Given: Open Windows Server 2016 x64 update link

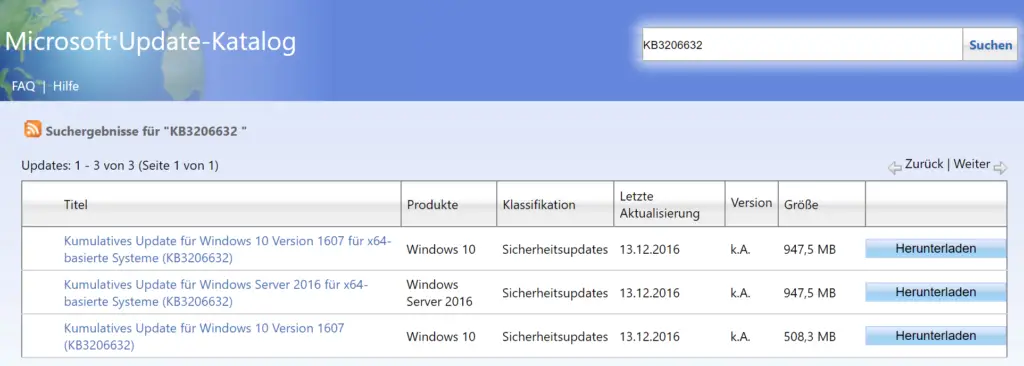Looking at the screenshot, I should pyautogui.click(x=216, y=293).
